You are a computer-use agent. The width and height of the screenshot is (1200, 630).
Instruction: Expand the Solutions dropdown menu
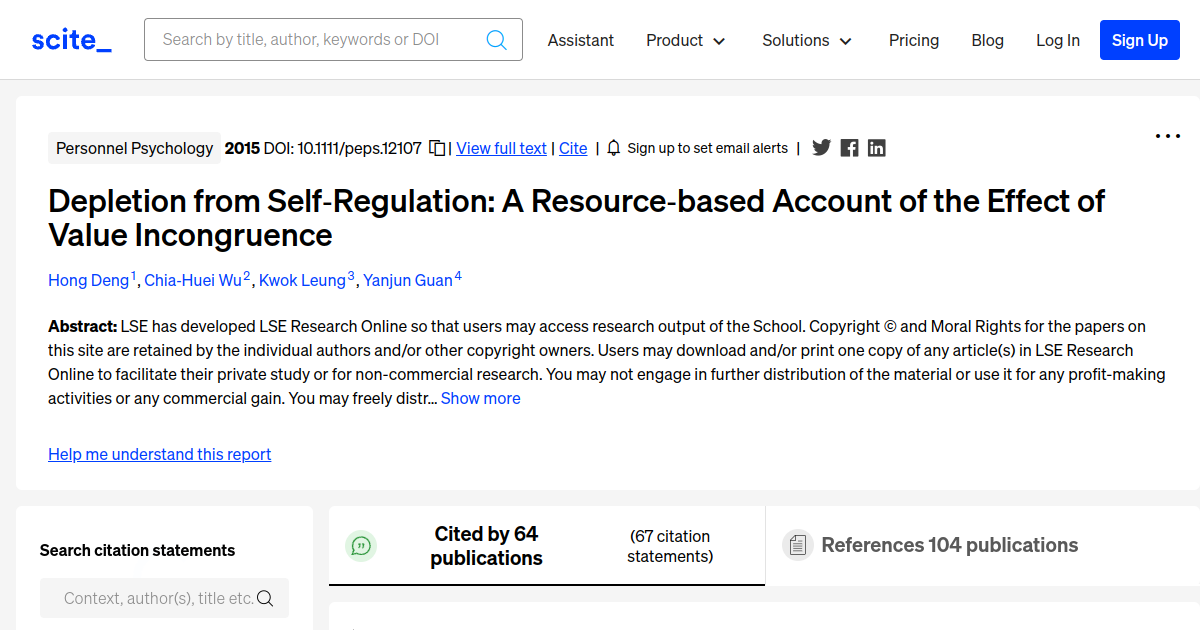pos(807,40)
